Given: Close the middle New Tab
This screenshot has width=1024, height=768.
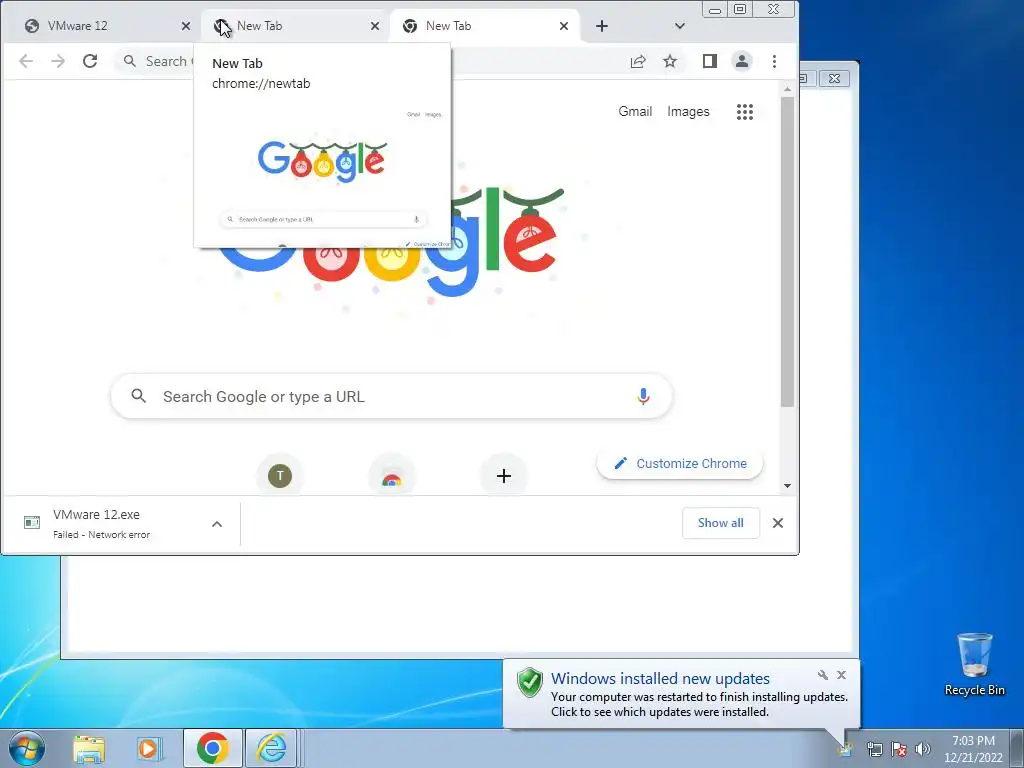Looking at the screenshot, I should [x=375, y=26].
